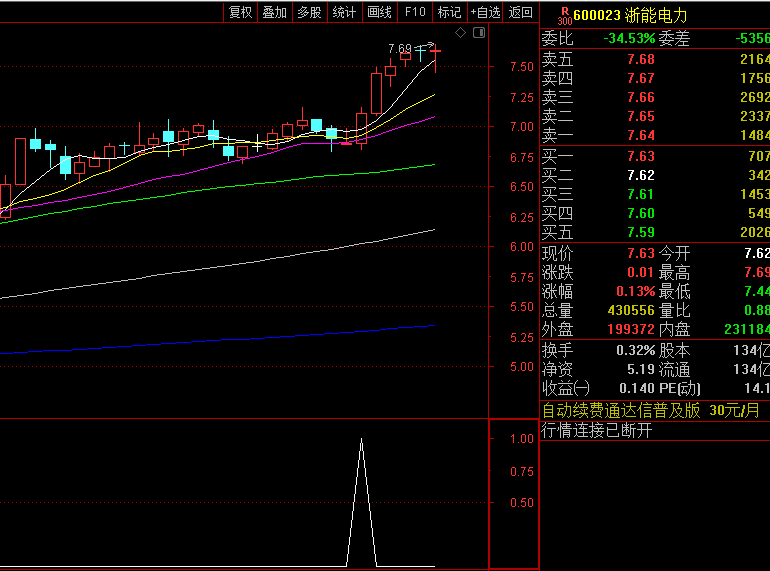This screenshot has width=770, height=571.
Task: Click the latest red cross candlestick
Action: (x=436, y=51)
